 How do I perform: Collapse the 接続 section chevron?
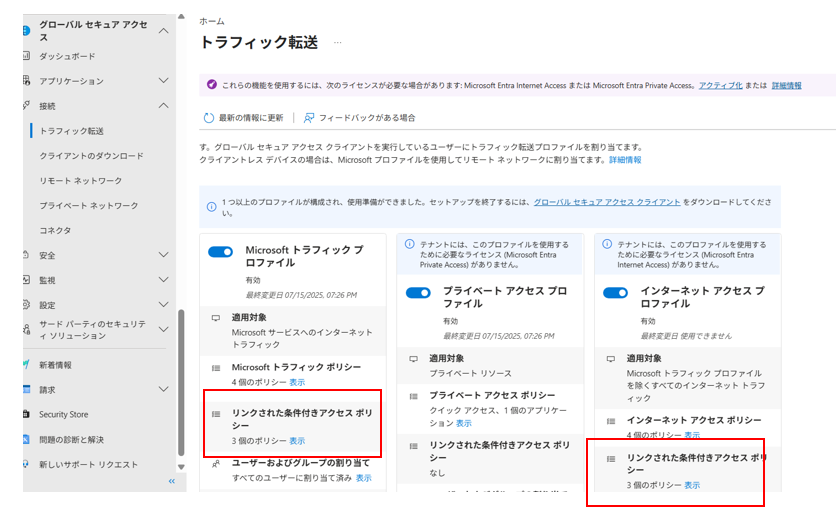164,106
